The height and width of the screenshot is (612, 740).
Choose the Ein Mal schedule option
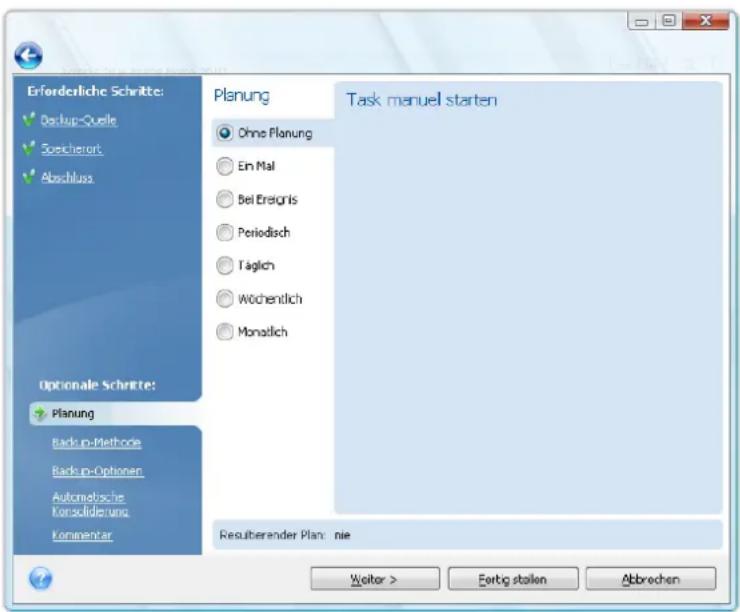(x=225, y=166)
